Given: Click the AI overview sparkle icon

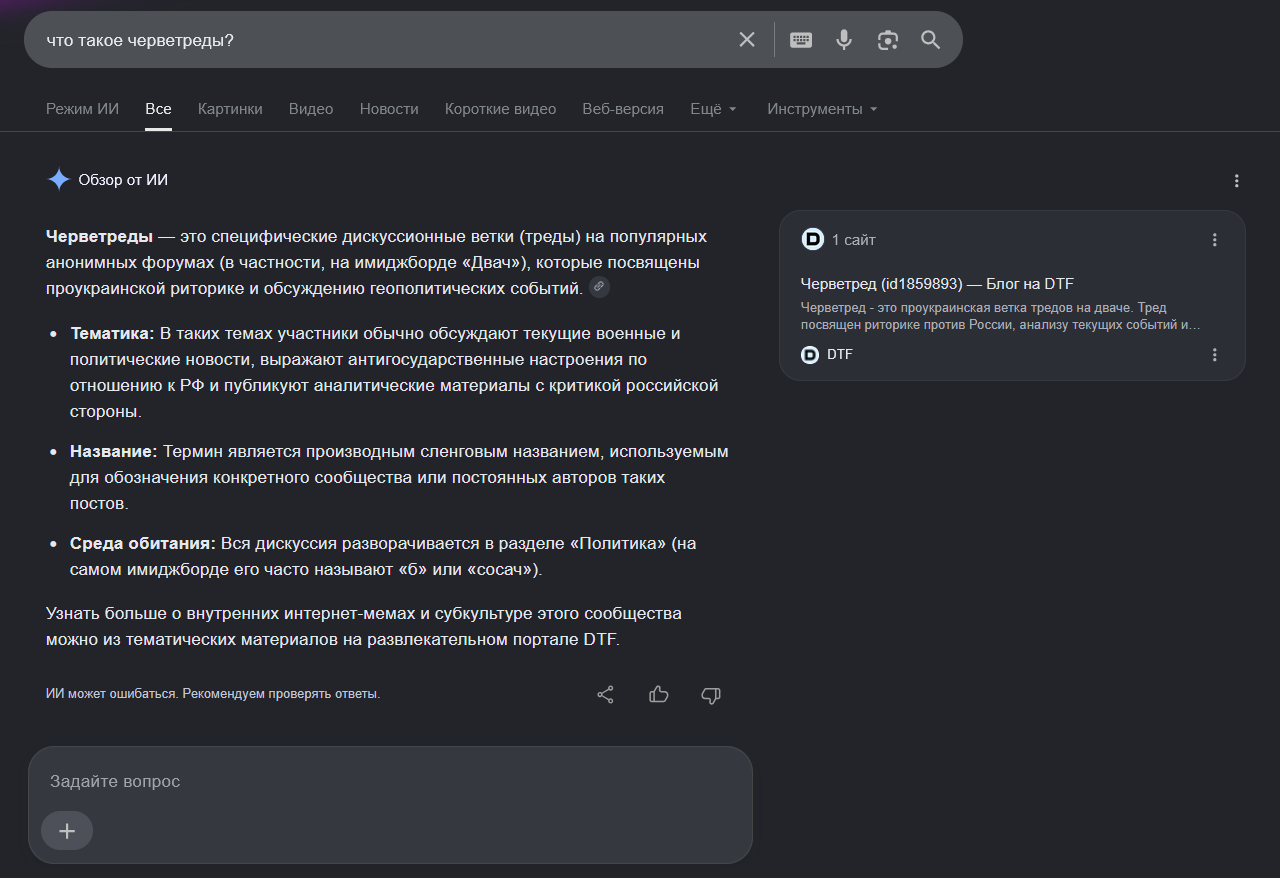Looking at the screenshot, I should tap(59, 180).
